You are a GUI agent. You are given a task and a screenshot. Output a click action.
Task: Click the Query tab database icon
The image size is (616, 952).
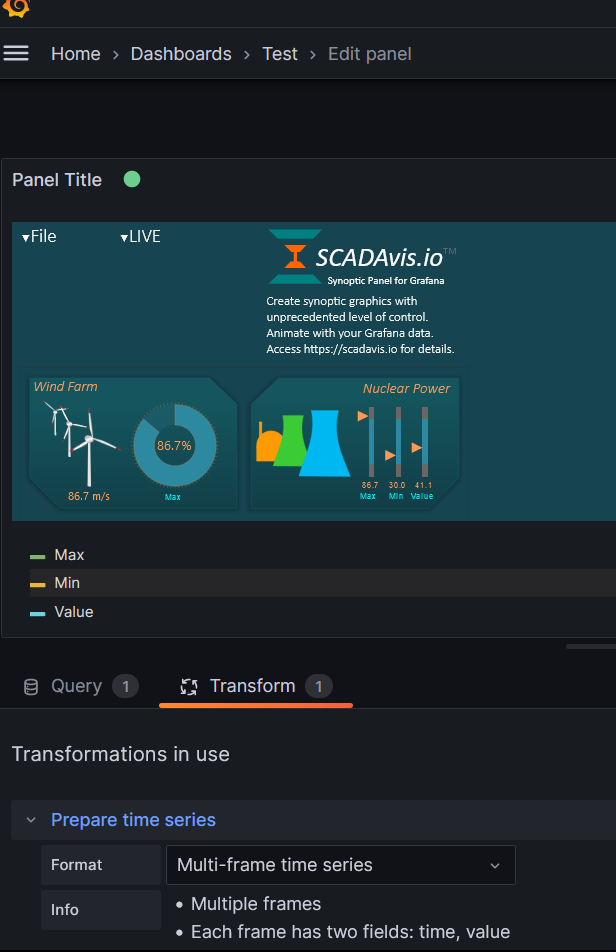click(x=31, y=686)
